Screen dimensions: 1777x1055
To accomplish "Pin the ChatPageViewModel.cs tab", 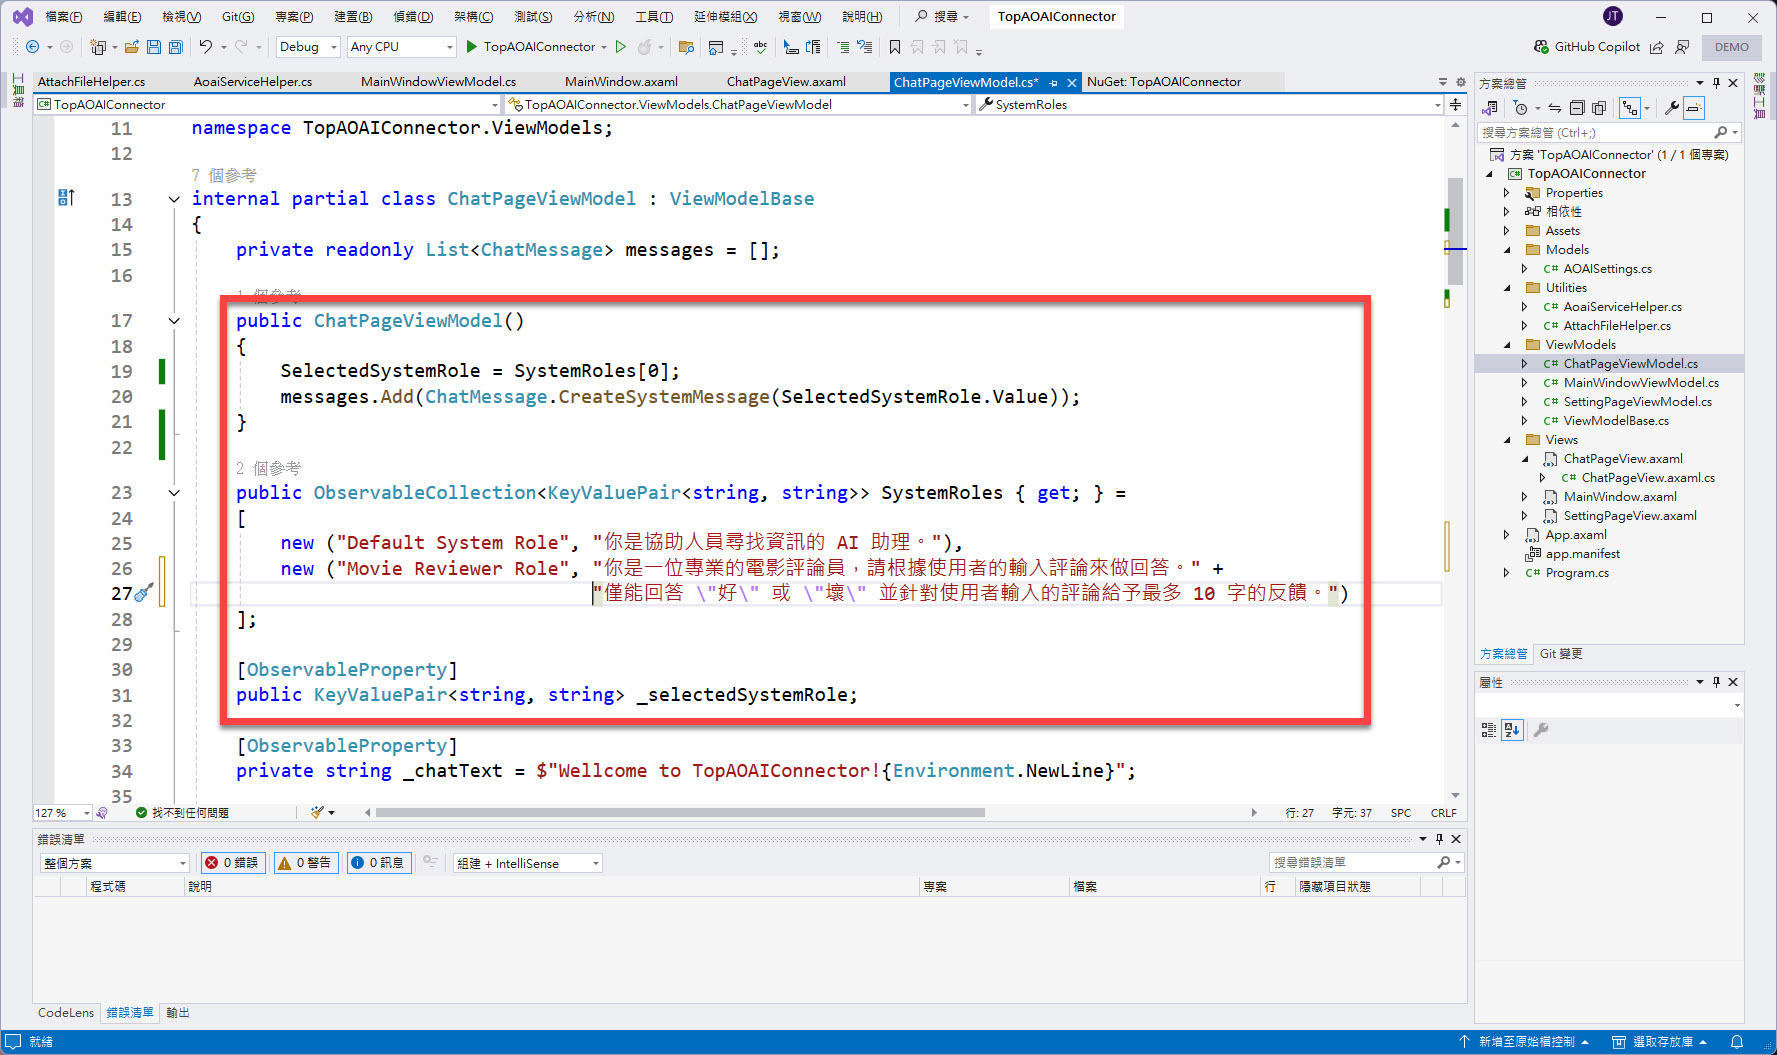I will click(x=1053, y=83).
